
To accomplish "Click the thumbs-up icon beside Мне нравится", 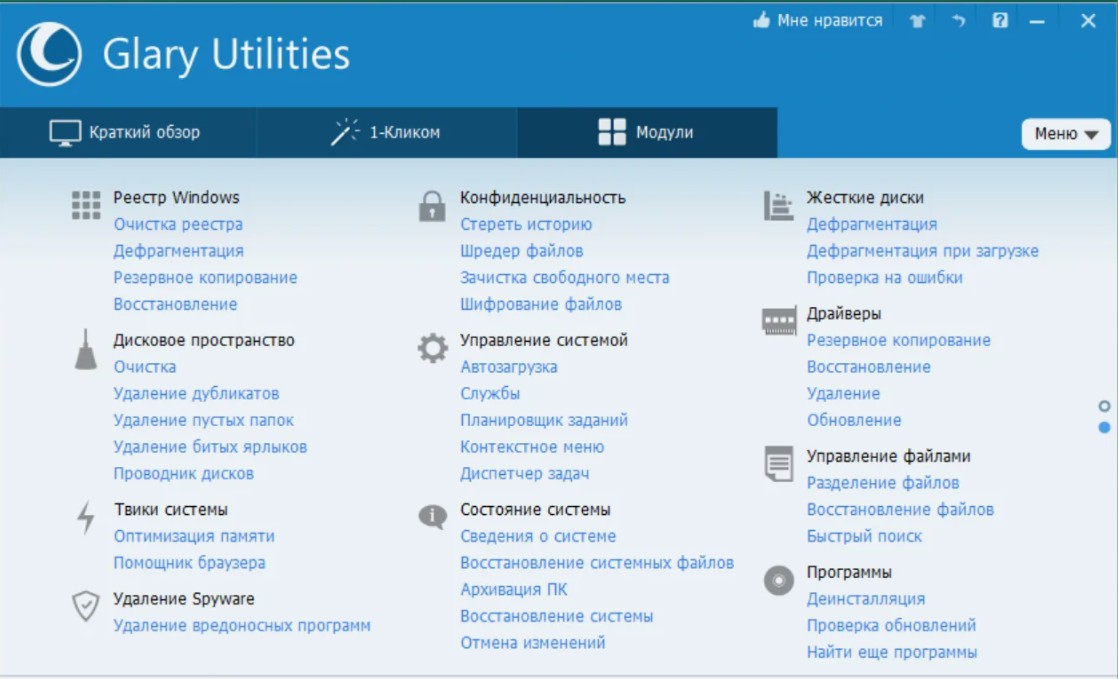I will point(762,20).
